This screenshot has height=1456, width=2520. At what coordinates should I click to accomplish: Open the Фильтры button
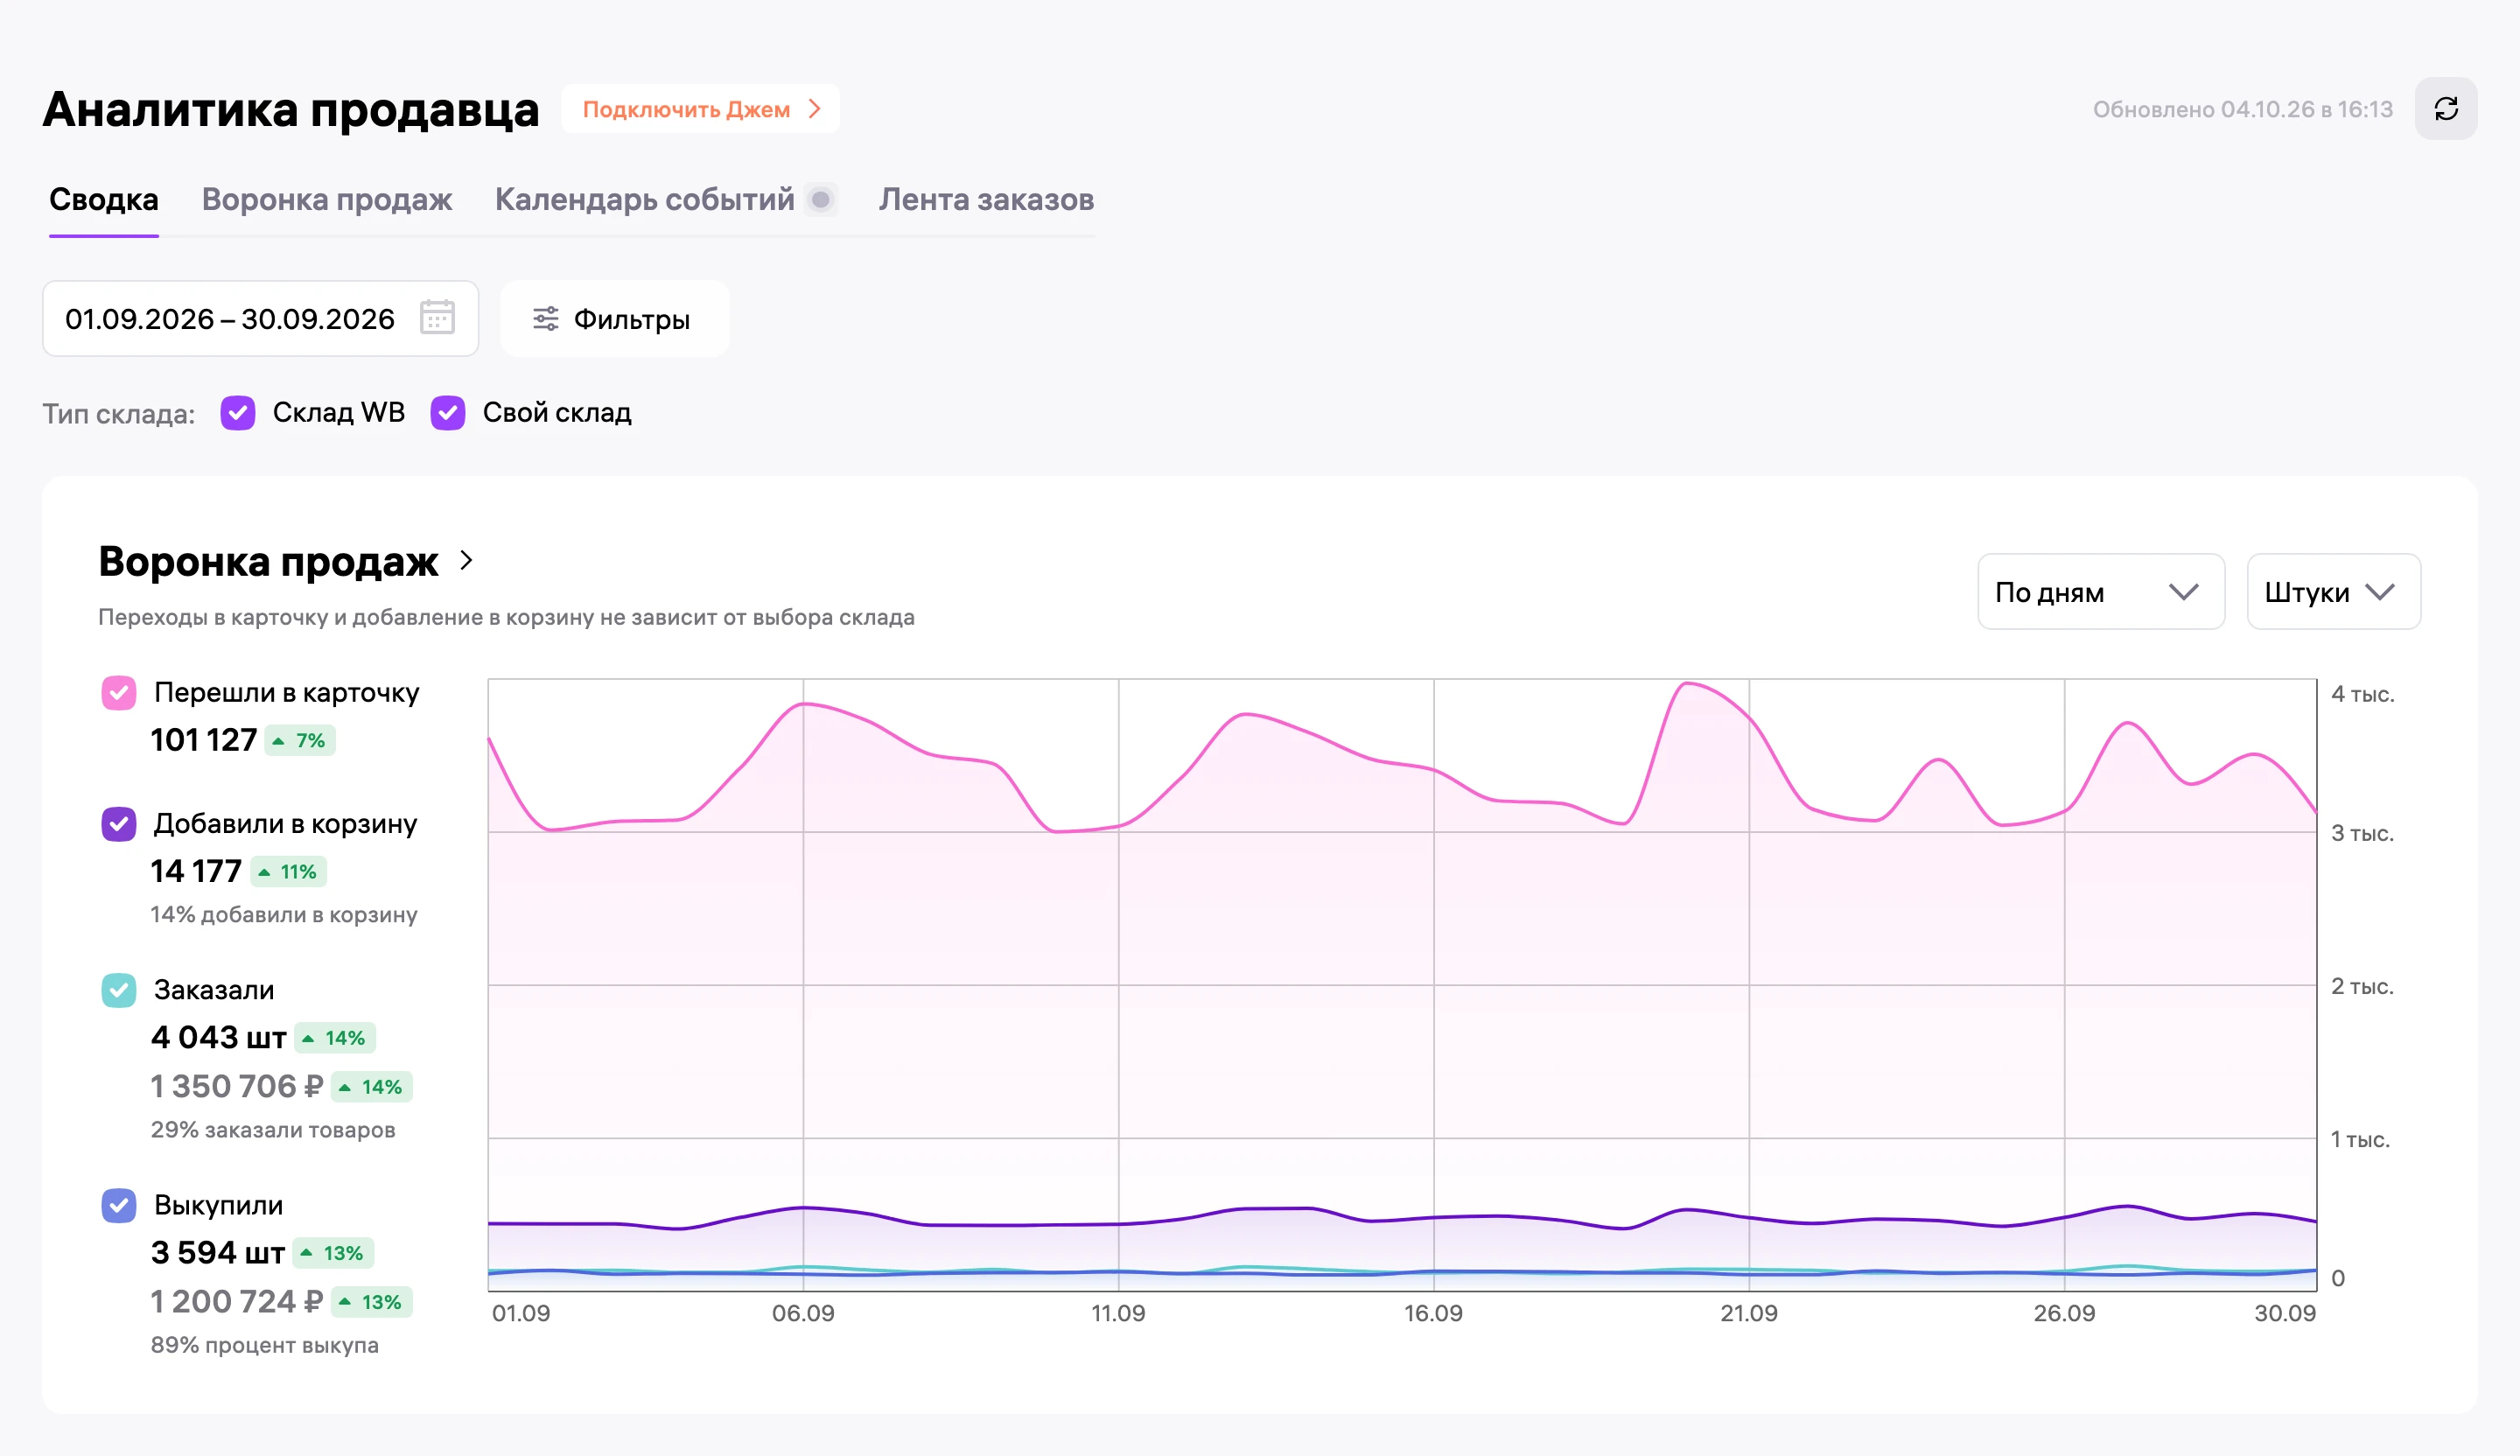coord(614,319)
